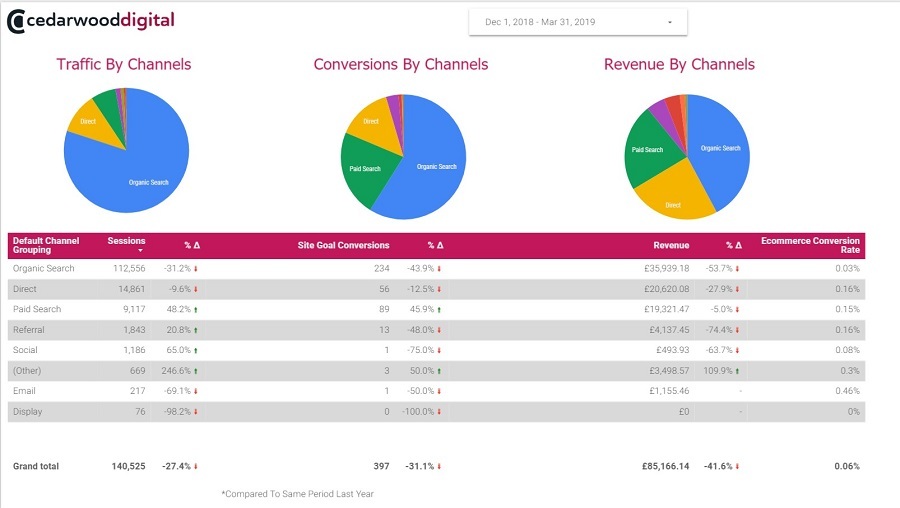
Task: Click the red down arrow beside Organic Search sessions
Action: 196,269
